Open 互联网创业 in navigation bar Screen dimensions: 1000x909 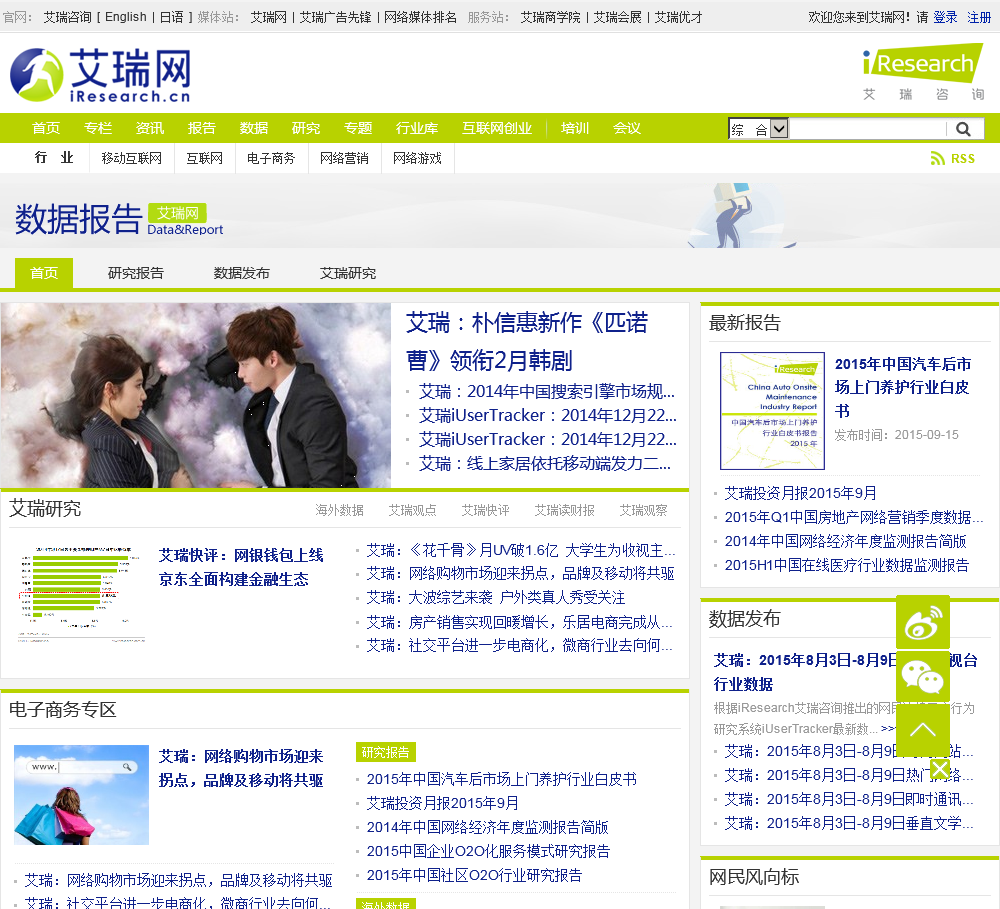497,128
